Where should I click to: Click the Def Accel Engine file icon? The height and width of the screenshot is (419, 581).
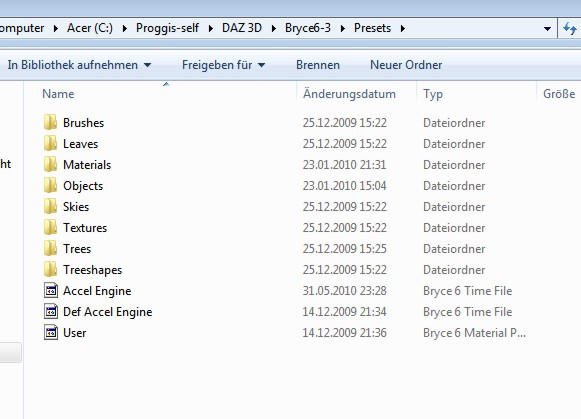coord(51,312)
